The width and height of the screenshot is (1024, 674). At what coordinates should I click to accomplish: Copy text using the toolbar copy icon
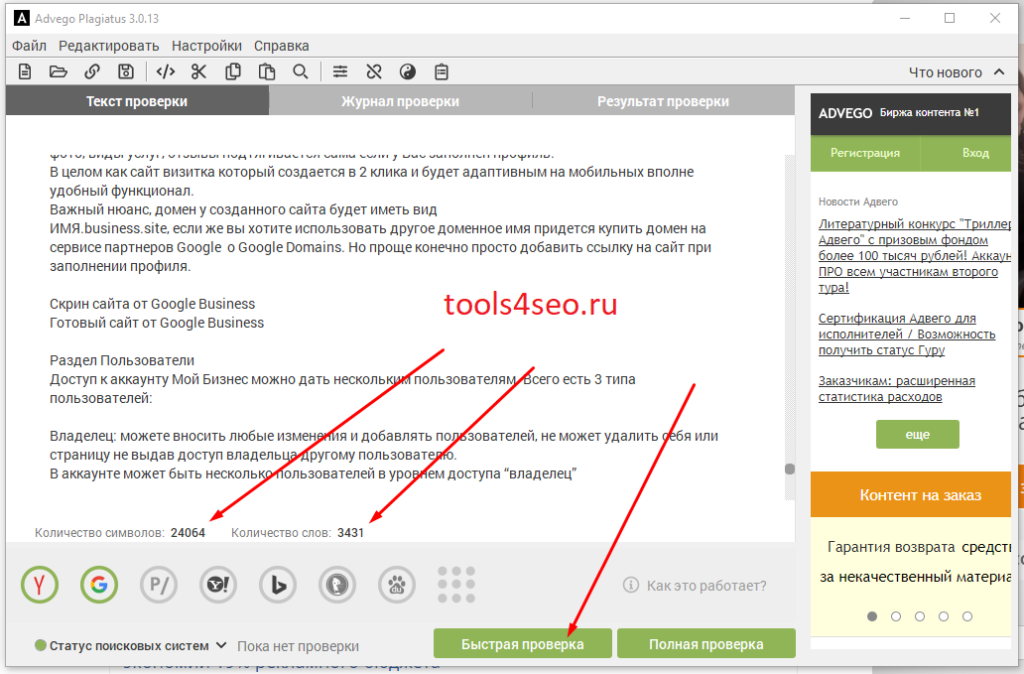coord(232,72)
